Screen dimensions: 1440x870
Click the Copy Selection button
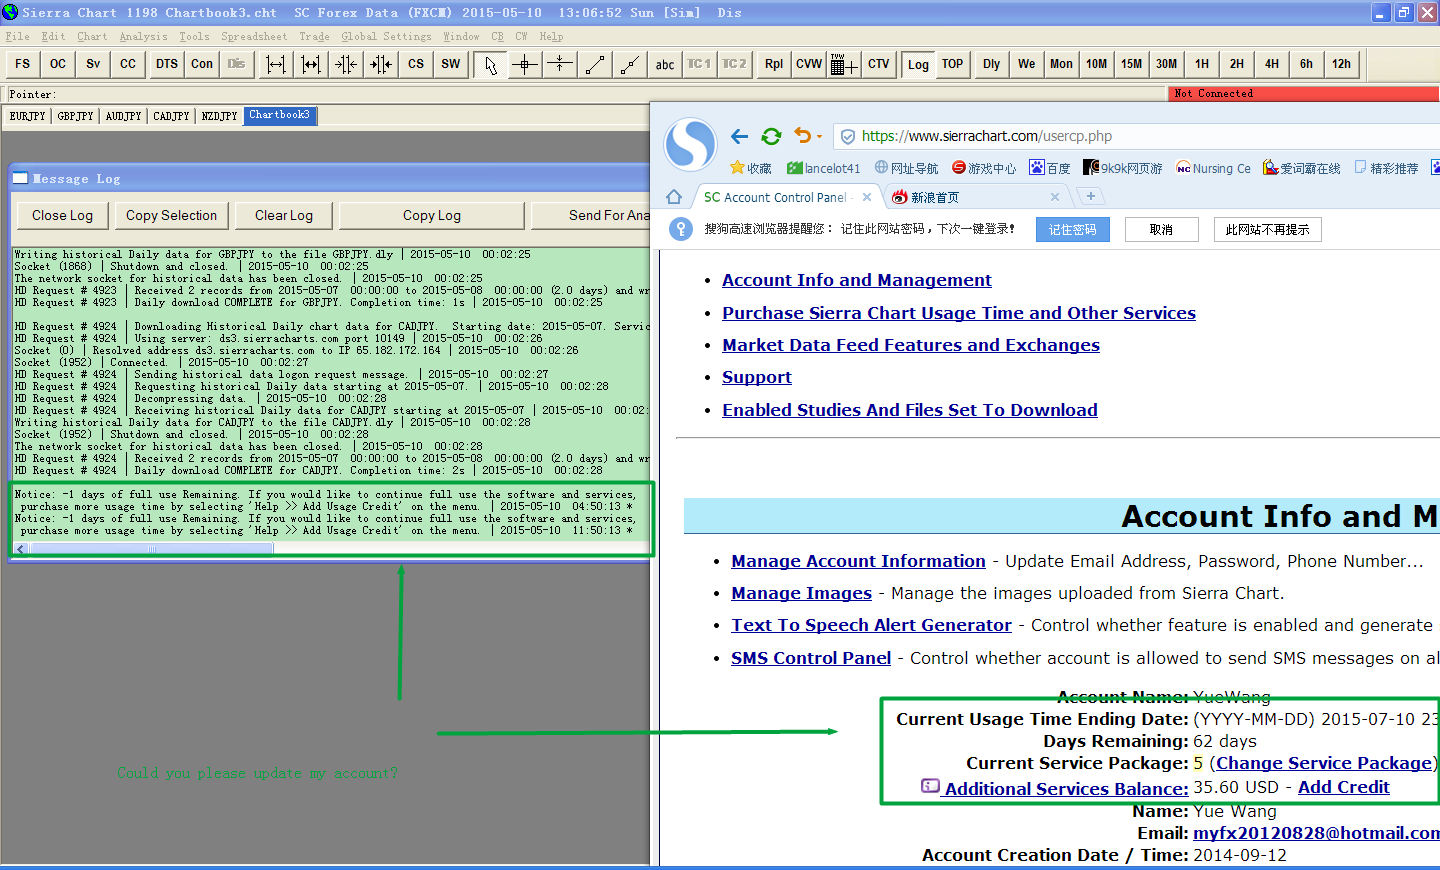[x=171, y=215]
